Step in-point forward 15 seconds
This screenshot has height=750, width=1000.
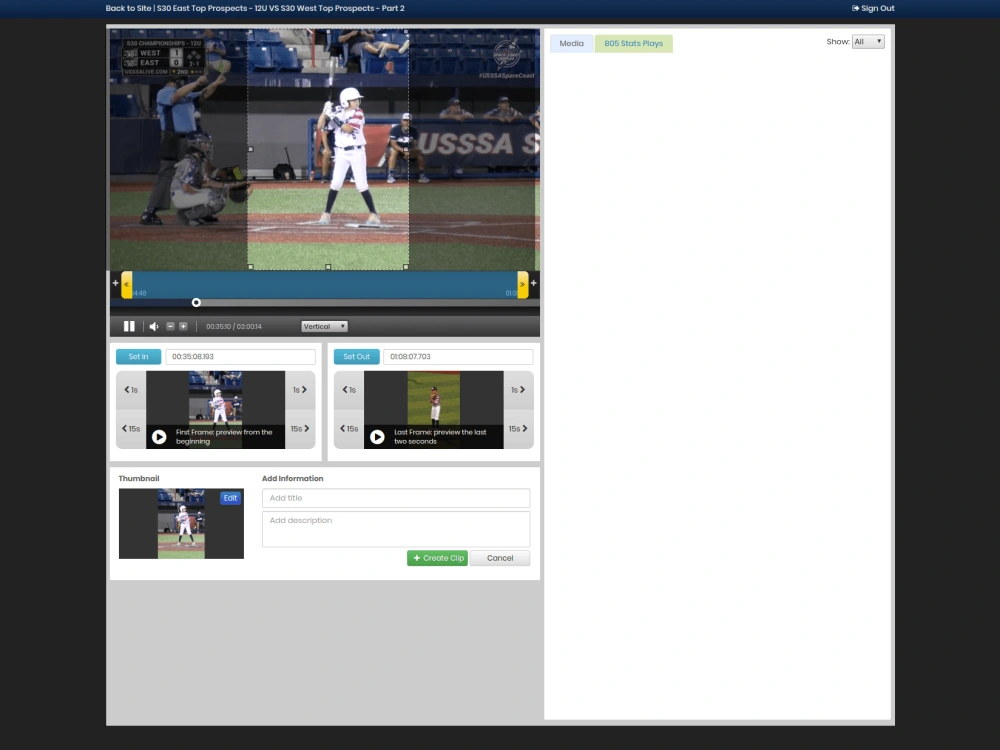pyautogui.click(x=300, y=429)
